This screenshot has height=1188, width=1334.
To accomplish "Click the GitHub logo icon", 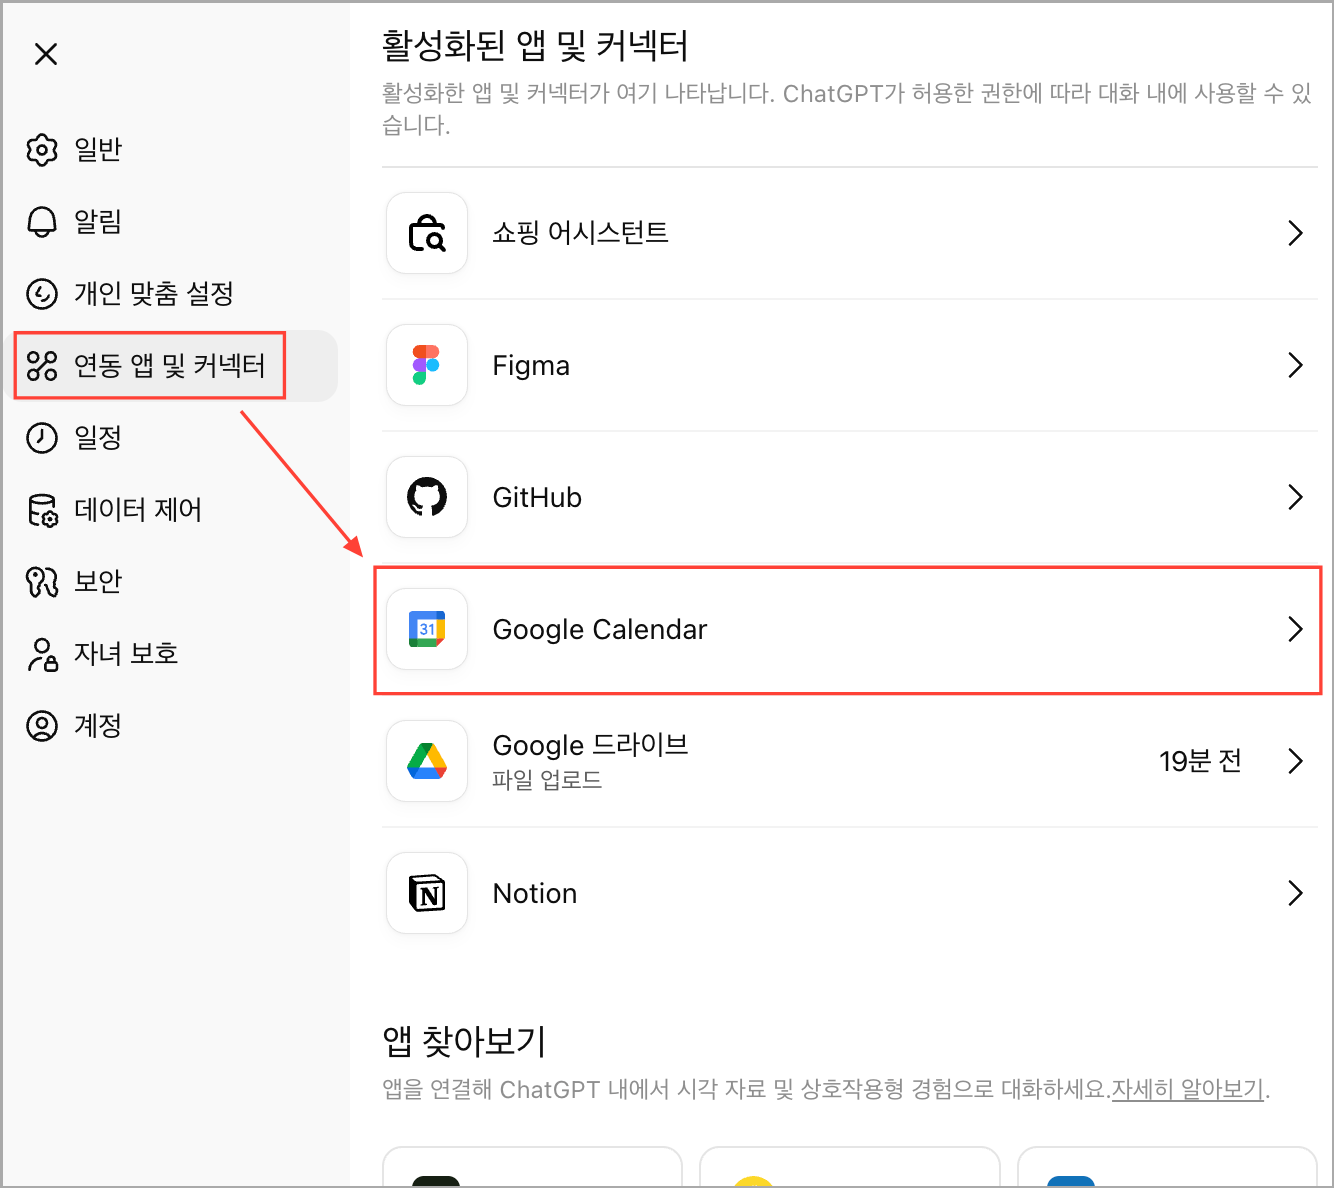I will 427,497.
